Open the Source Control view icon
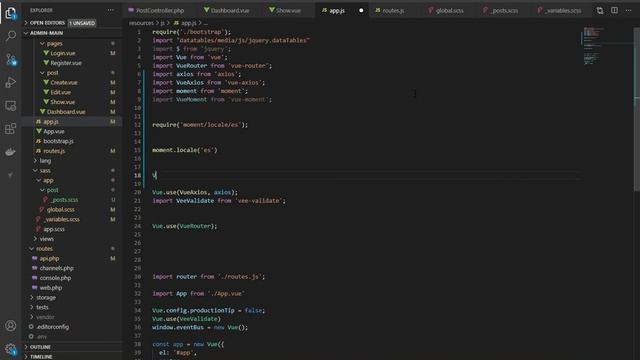This screenshot has height=360, width=640. click(11, 60)
